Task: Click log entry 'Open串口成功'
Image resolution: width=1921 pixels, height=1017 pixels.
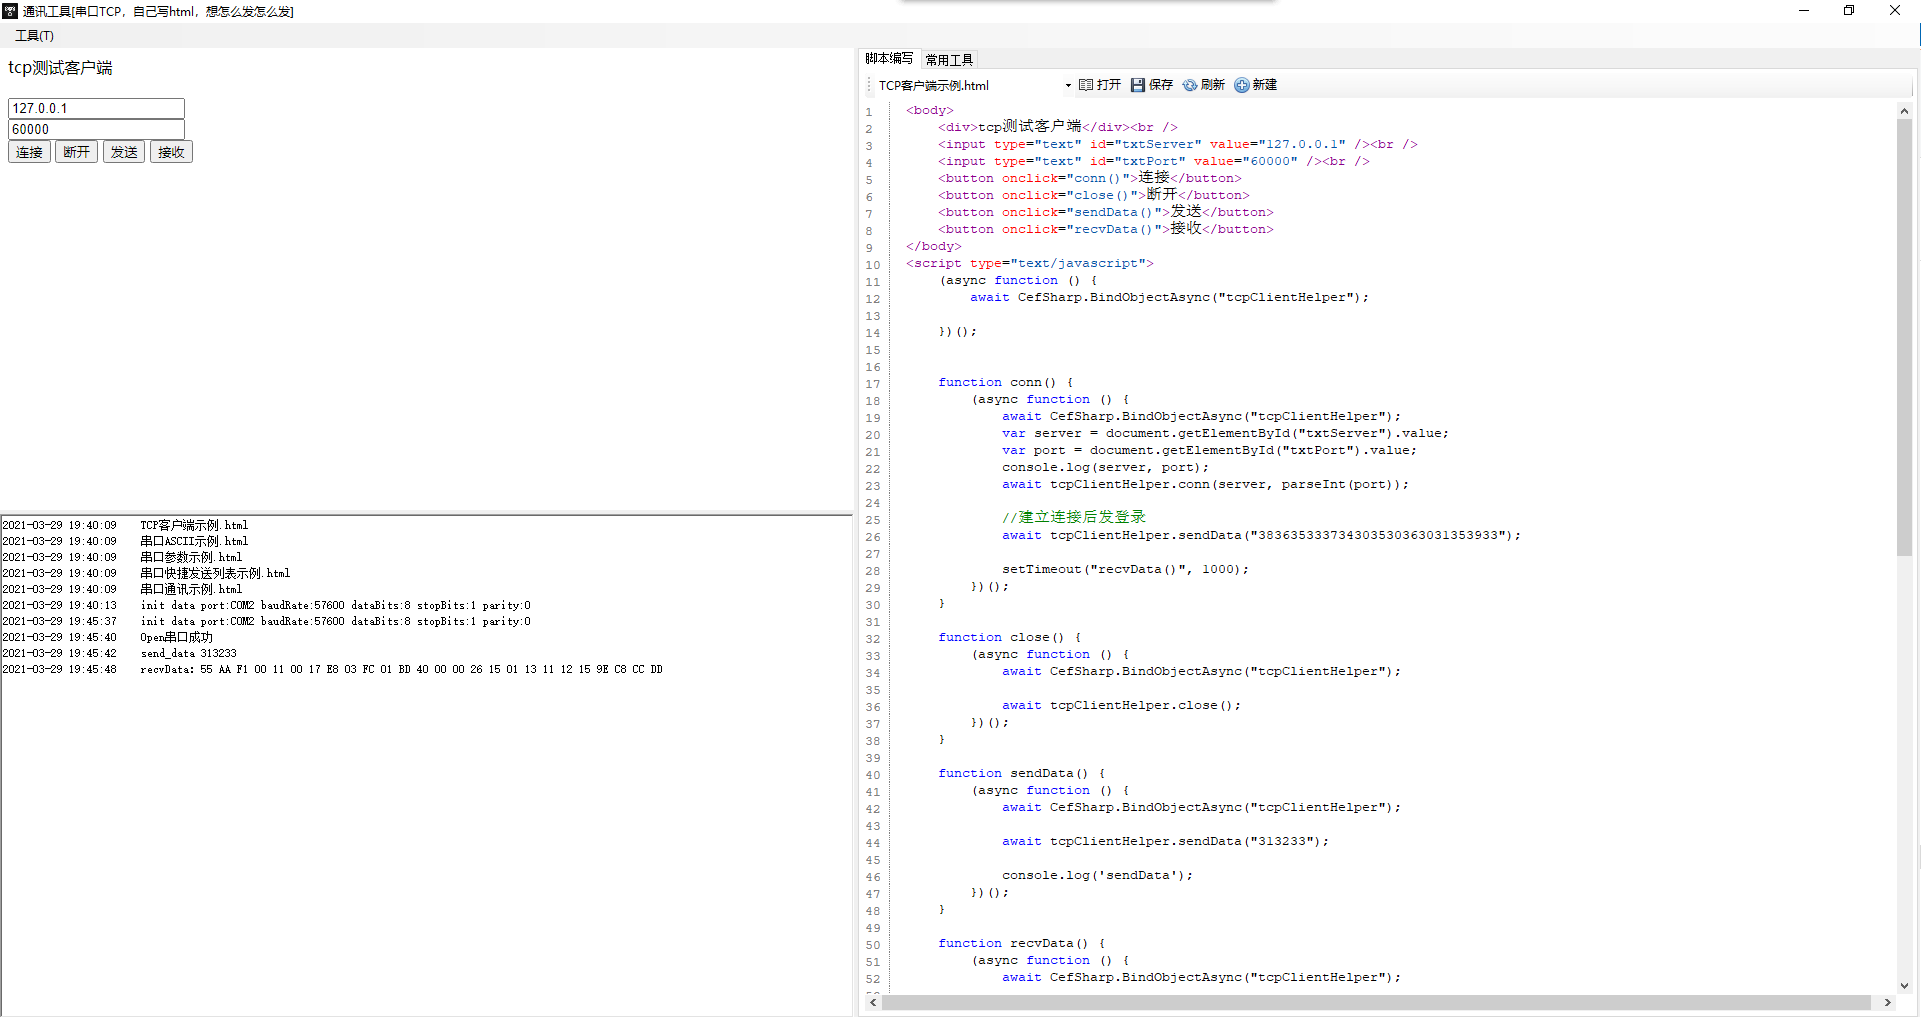Action: tap(176, 637)
